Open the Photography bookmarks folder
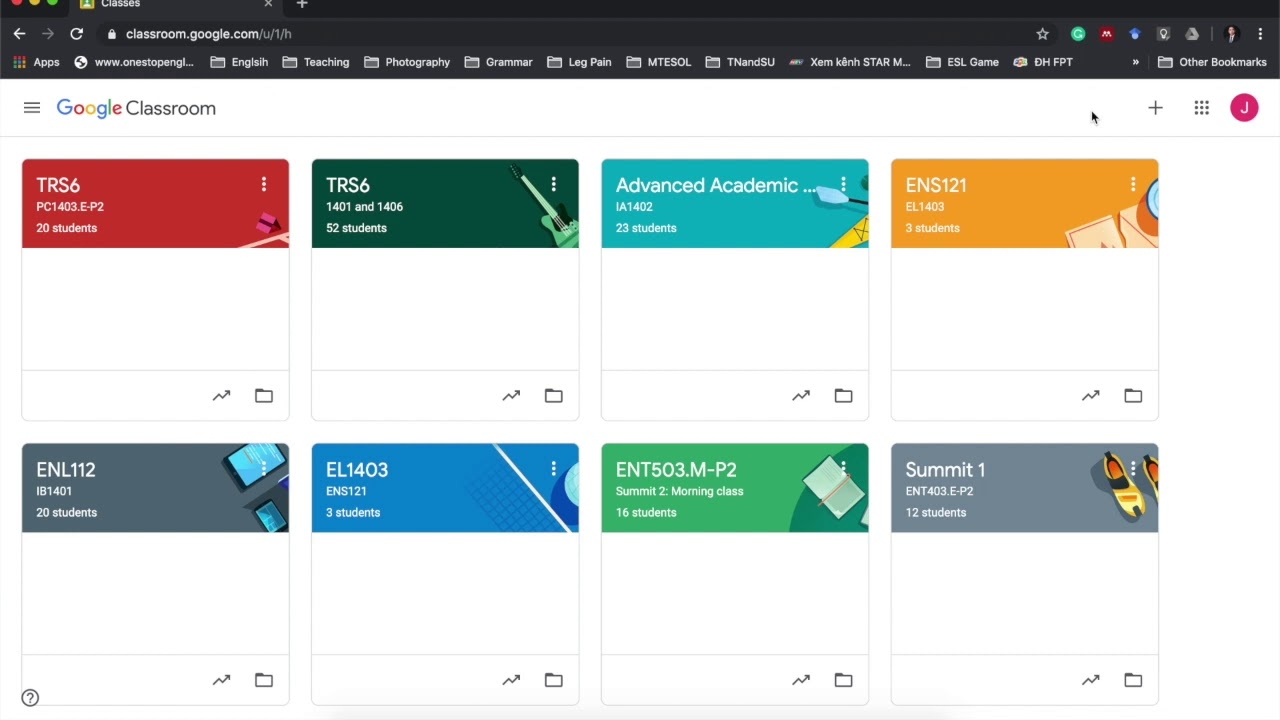The image size is (1280, 720). point(407,62)
